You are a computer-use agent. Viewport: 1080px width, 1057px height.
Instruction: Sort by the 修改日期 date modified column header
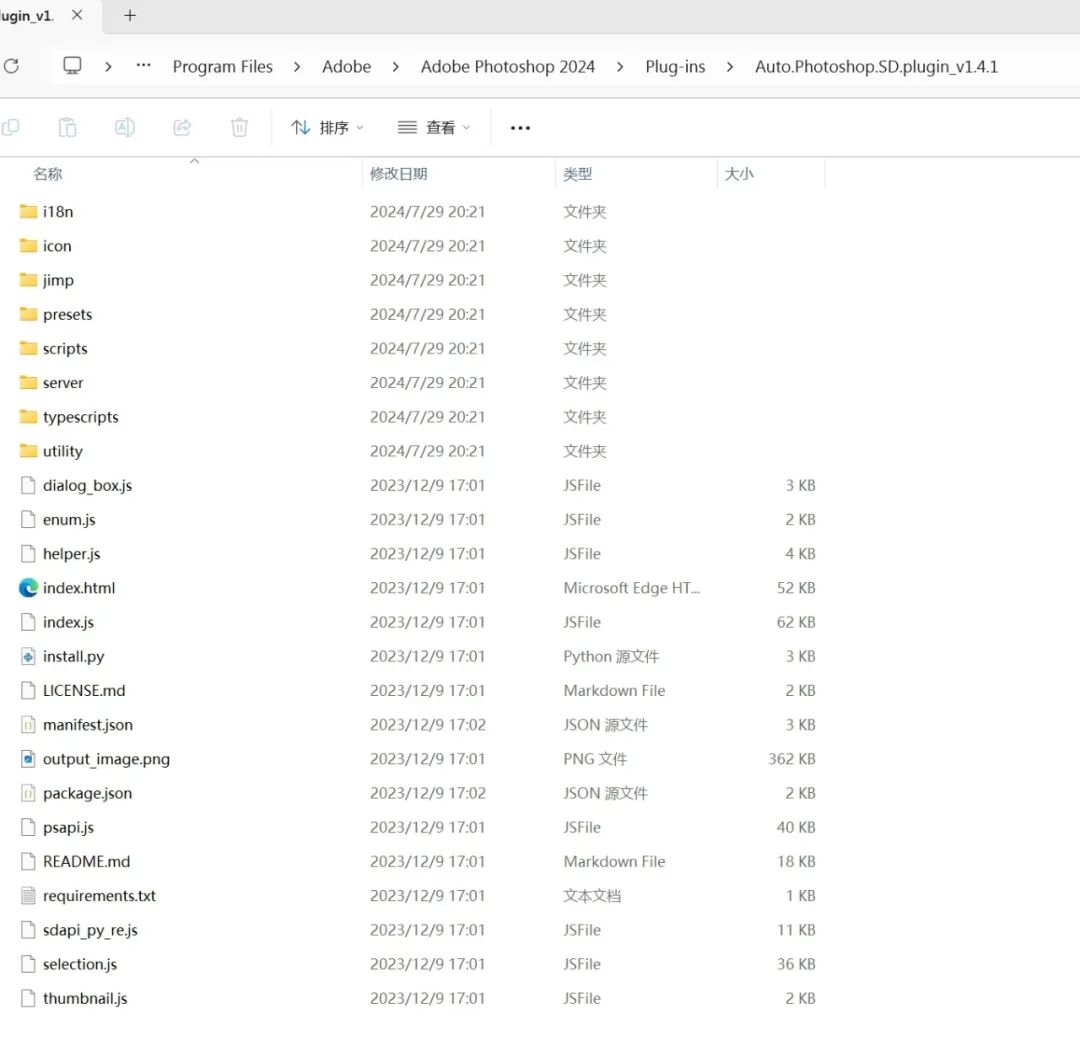click(x=399, y=174)
